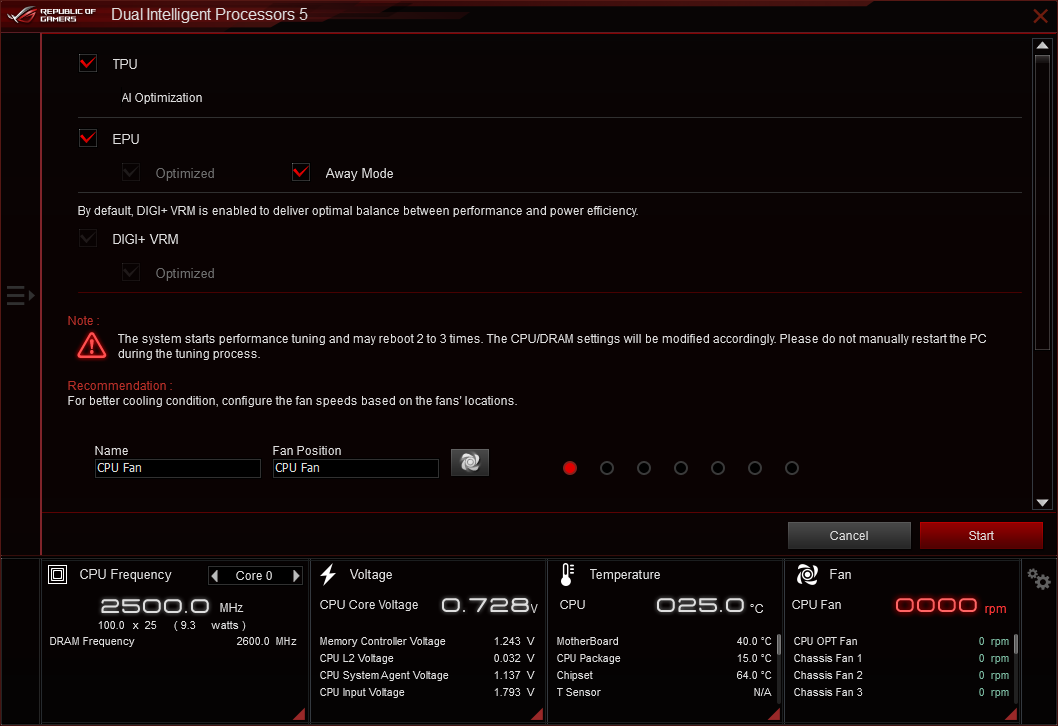Open the settings gear icon

tap(1038, 579)
